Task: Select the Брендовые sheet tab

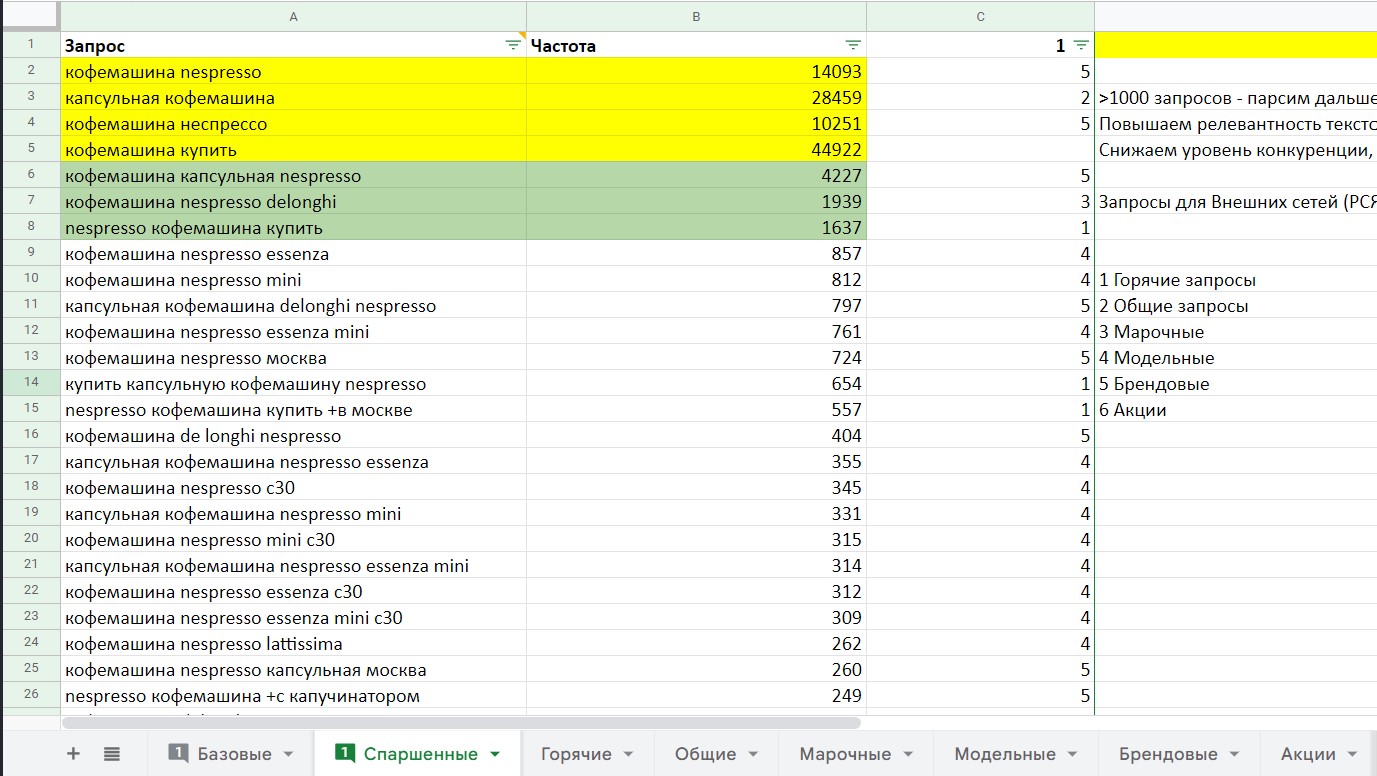Action: (x=1168, y=754)
